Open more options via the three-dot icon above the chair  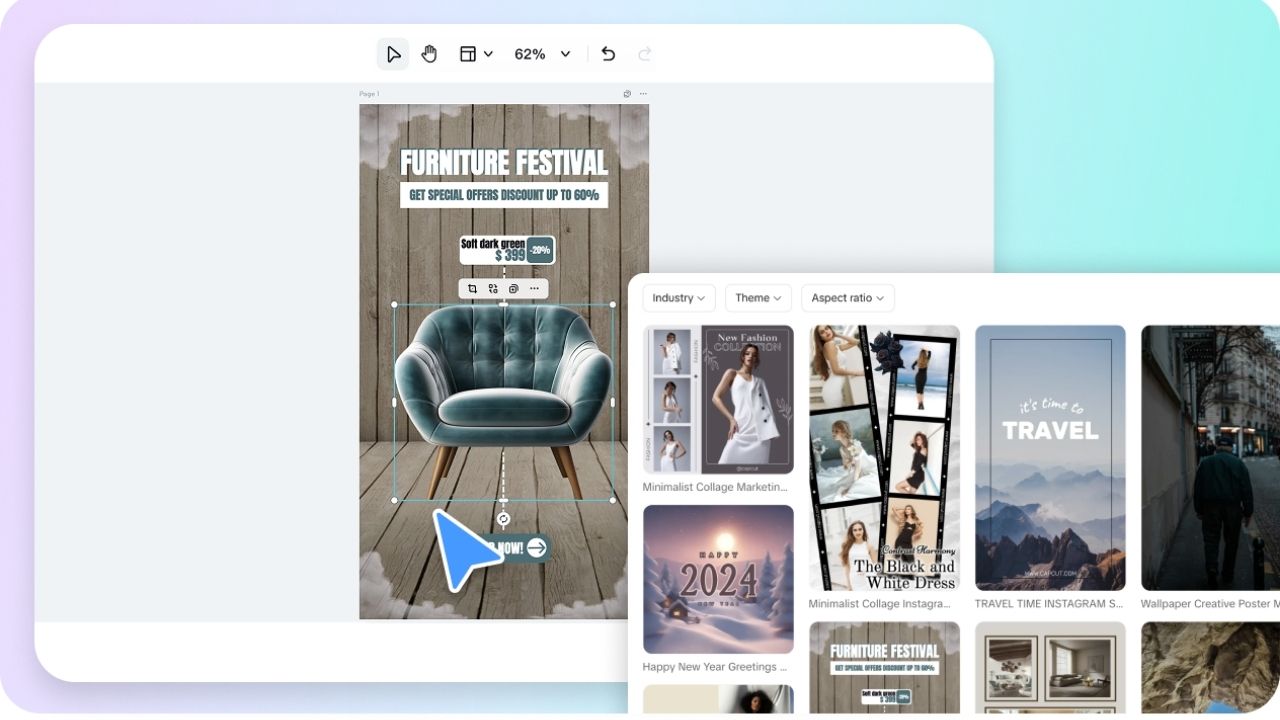tap(535, 288)
